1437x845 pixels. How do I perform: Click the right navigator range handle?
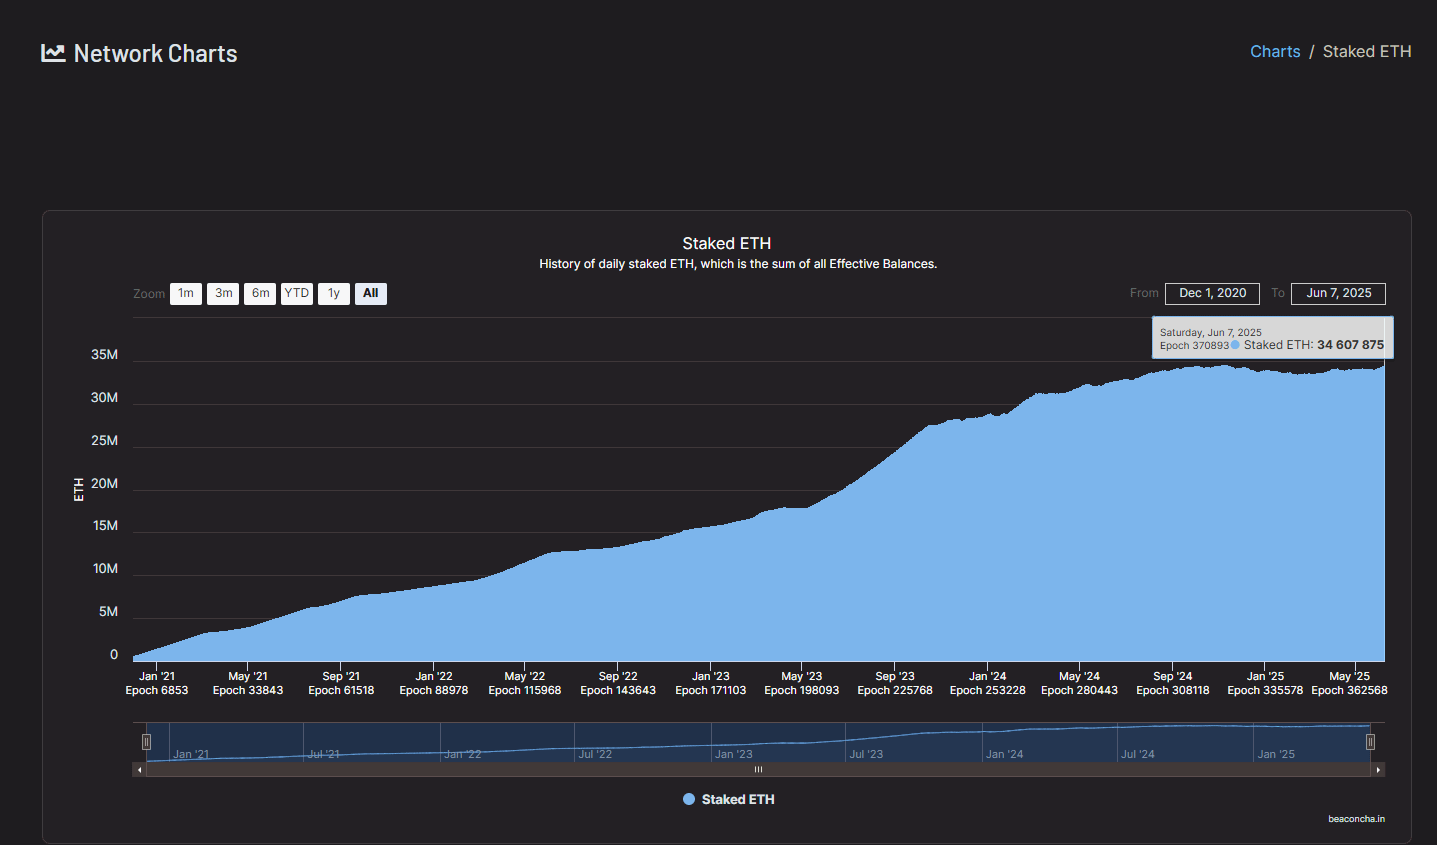[1370, 742]
